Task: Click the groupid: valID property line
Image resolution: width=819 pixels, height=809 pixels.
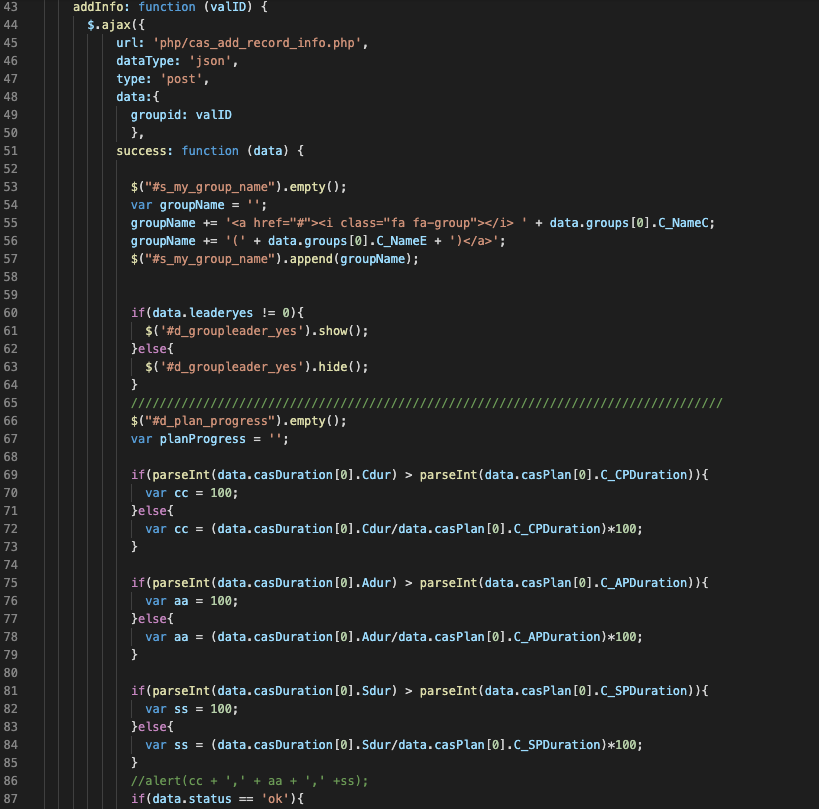Action: [181, 115]
